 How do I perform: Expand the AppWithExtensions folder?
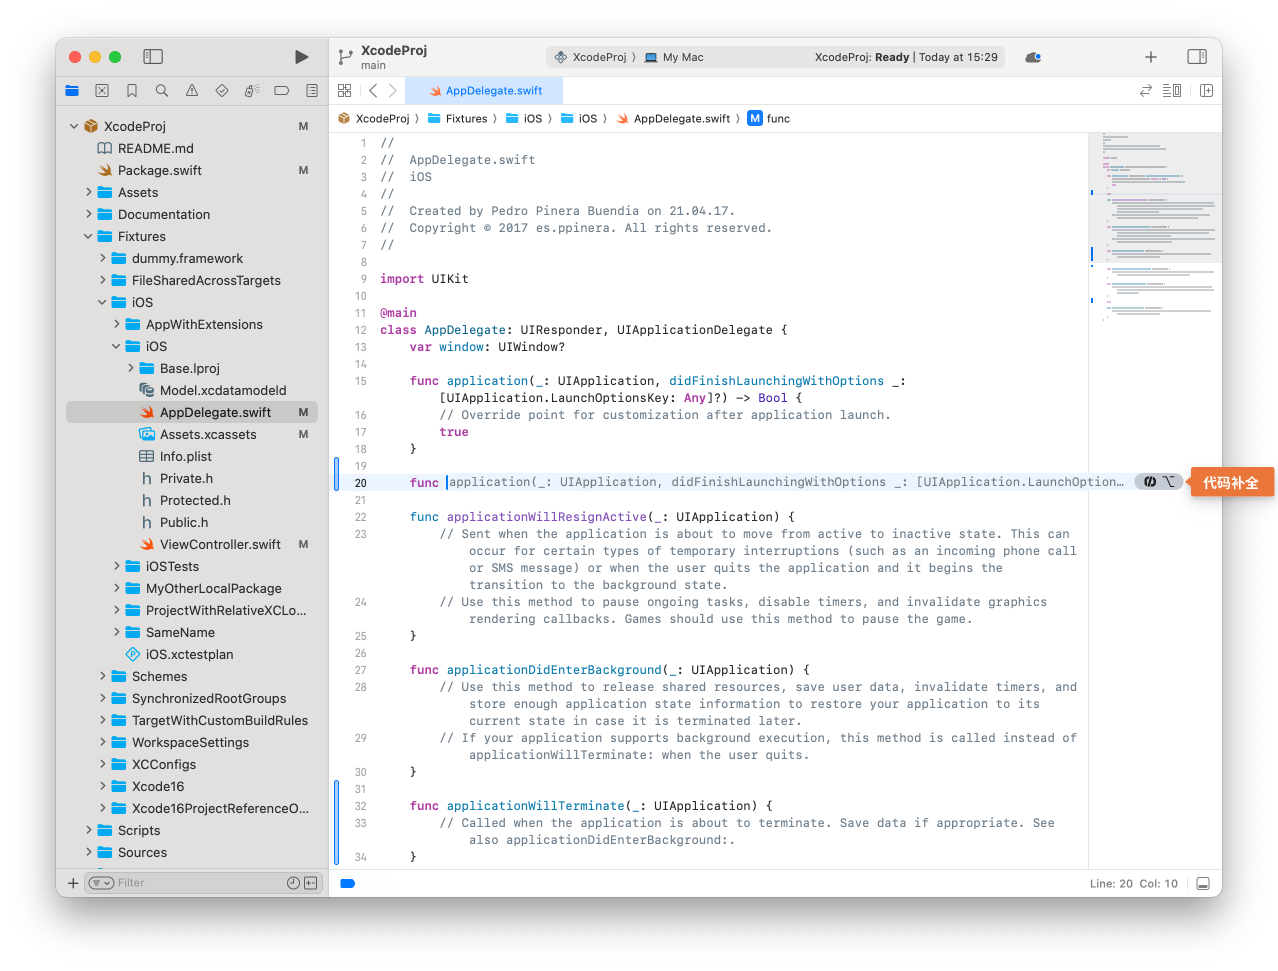point(116,324)
